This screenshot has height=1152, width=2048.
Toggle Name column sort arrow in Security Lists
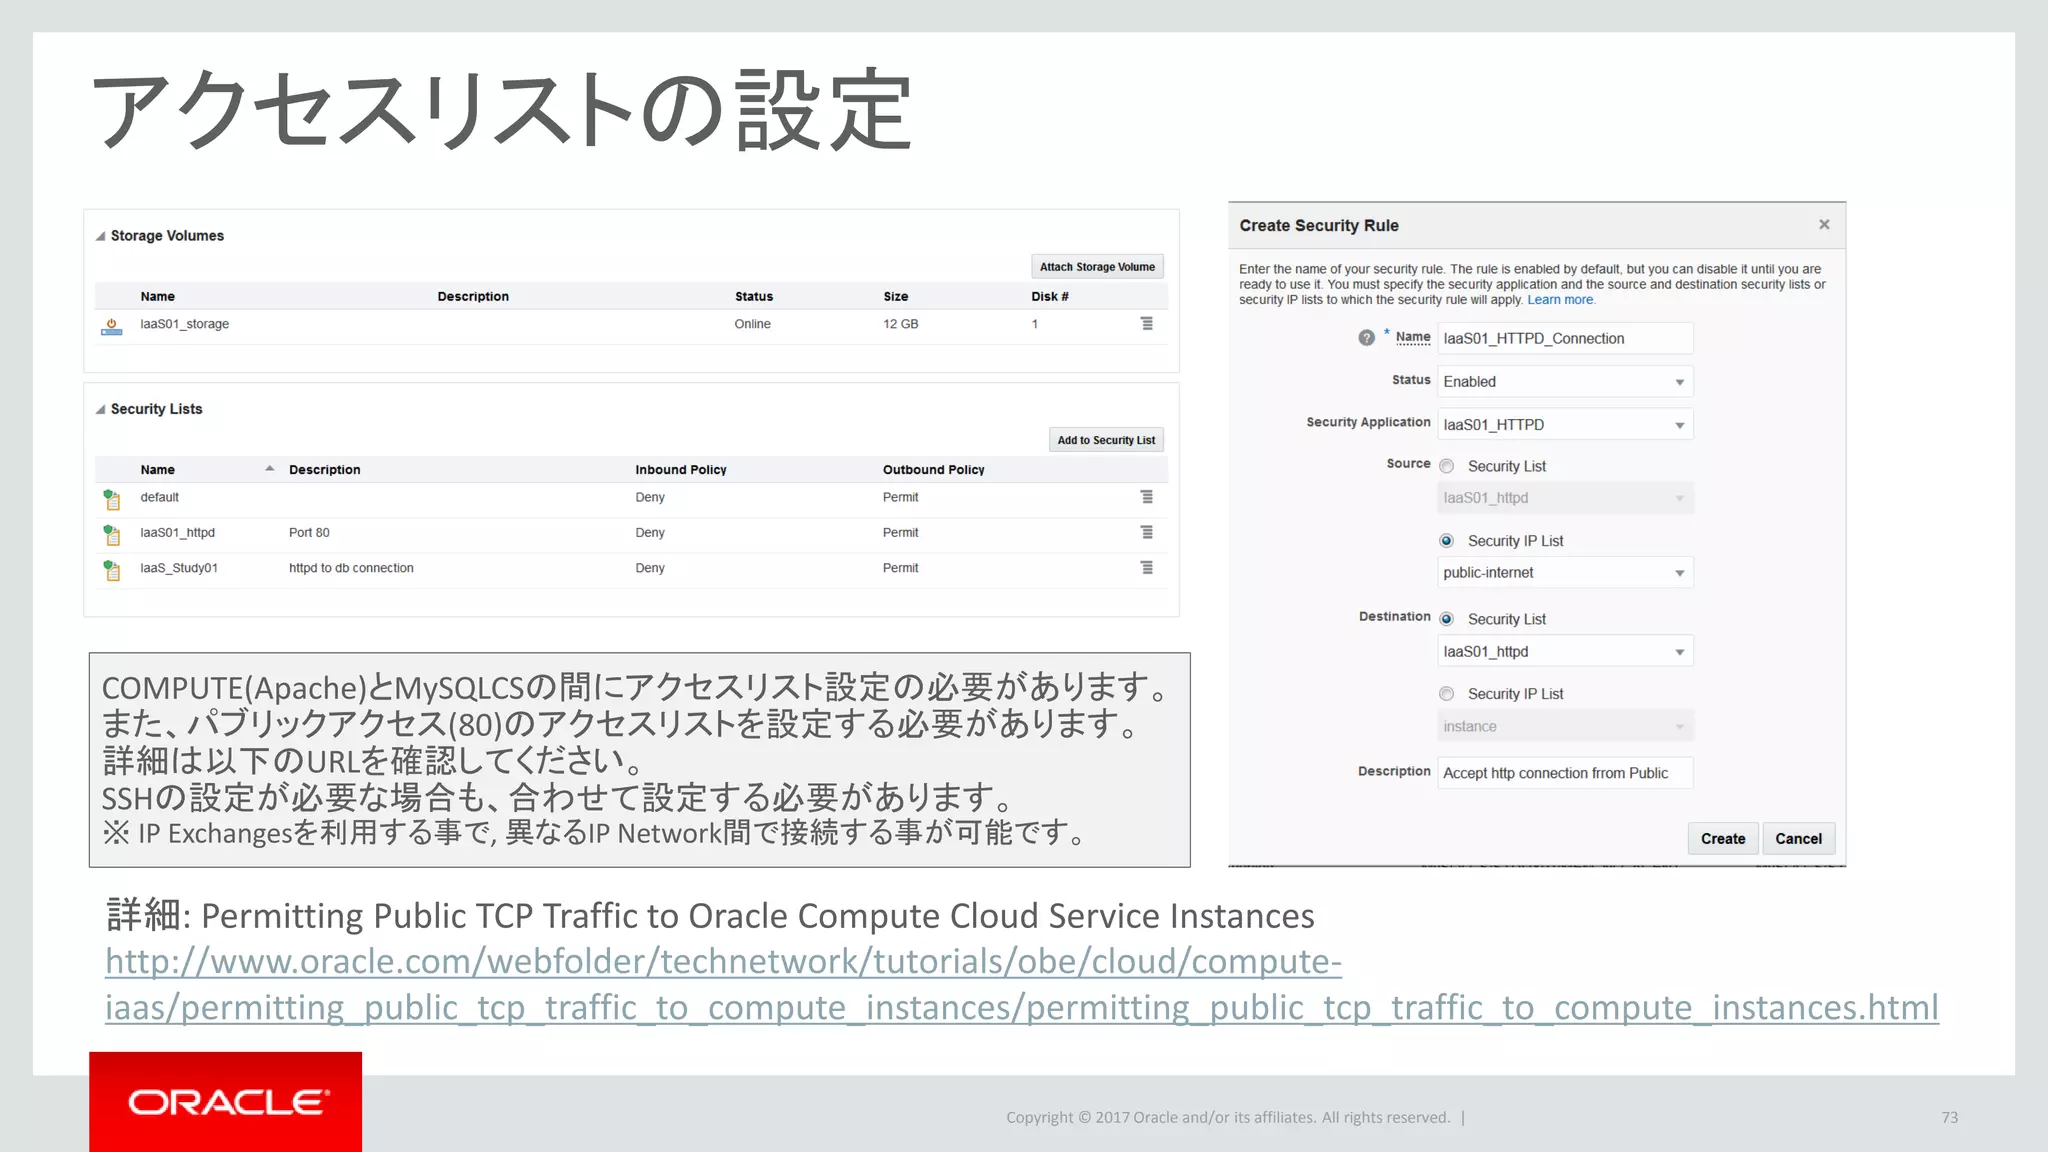(270, 469)
